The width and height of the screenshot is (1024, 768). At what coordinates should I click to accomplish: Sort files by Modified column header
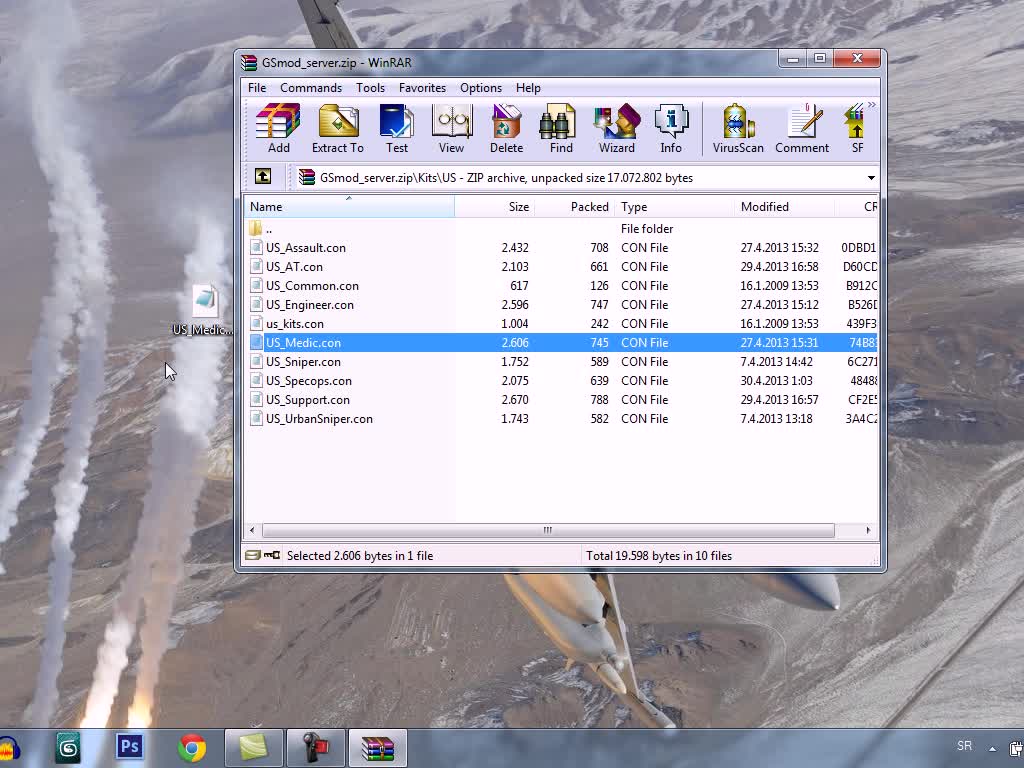coord(784,206)
